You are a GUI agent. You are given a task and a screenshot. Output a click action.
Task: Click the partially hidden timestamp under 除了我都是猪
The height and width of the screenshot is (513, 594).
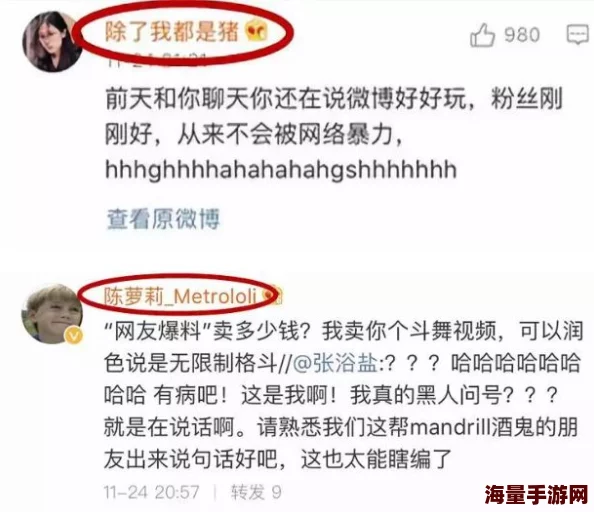(x=157, y=60)
